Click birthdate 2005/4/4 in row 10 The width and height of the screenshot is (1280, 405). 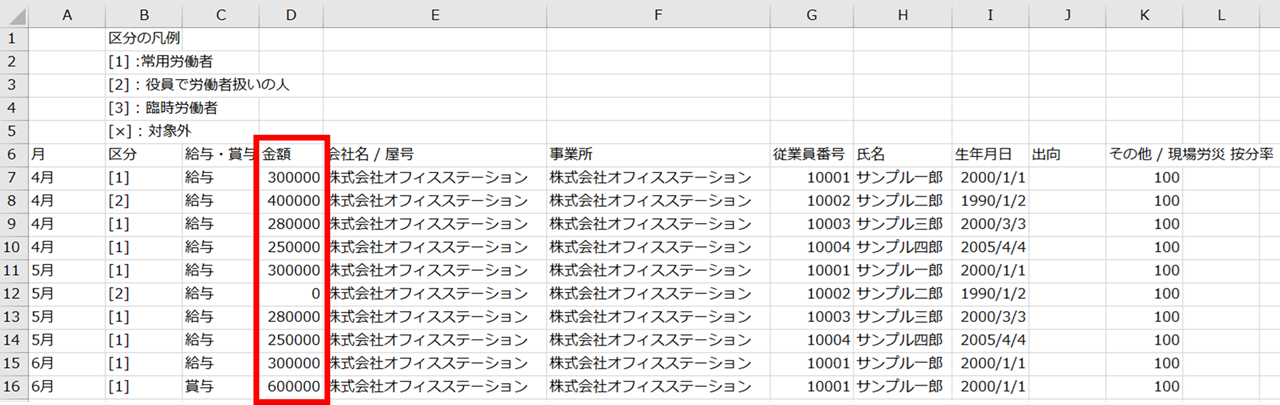point(990,247)
